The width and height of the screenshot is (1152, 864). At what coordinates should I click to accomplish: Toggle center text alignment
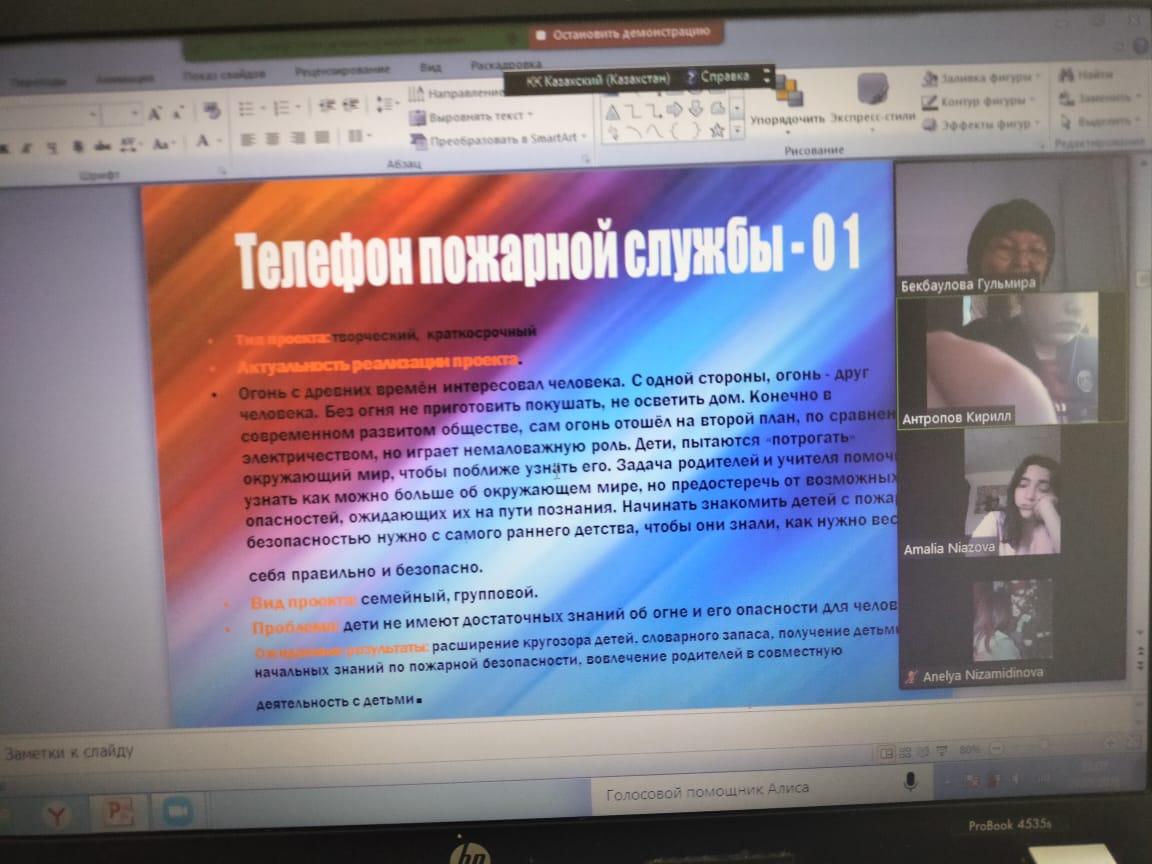270,138
